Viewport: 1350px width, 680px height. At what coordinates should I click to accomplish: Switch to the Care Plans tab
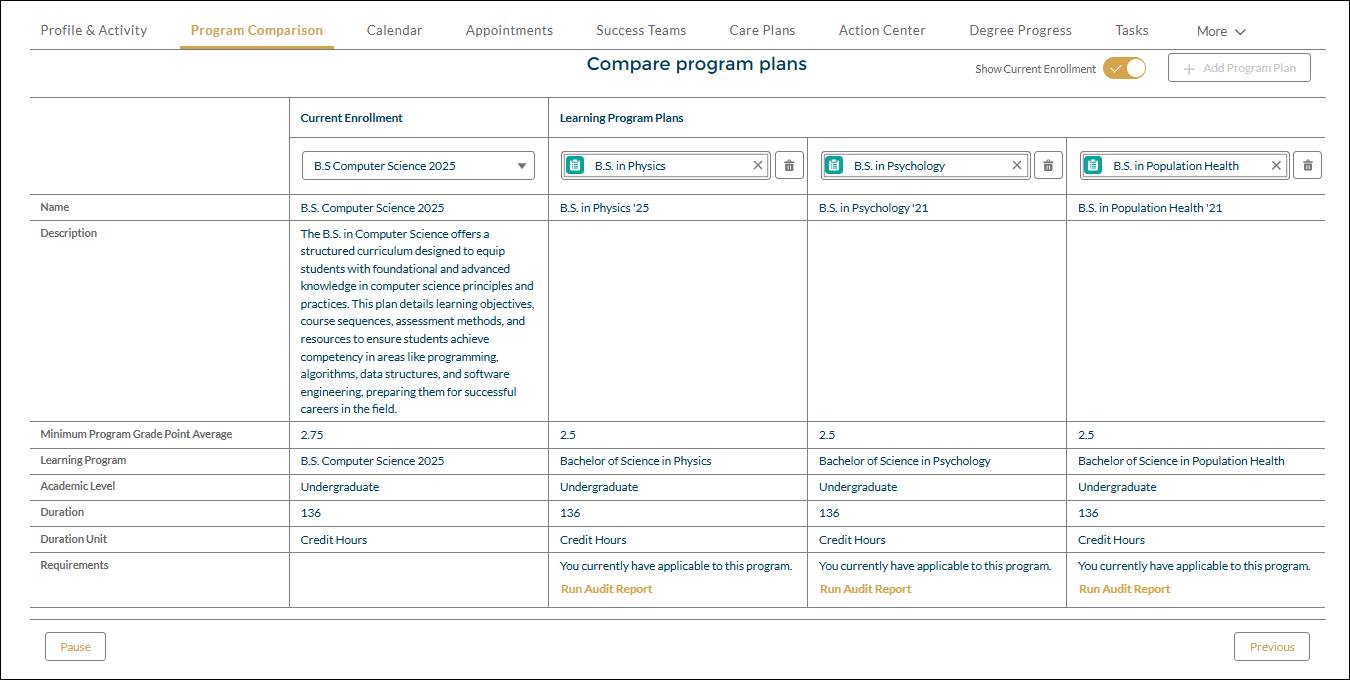pos(762,30)
